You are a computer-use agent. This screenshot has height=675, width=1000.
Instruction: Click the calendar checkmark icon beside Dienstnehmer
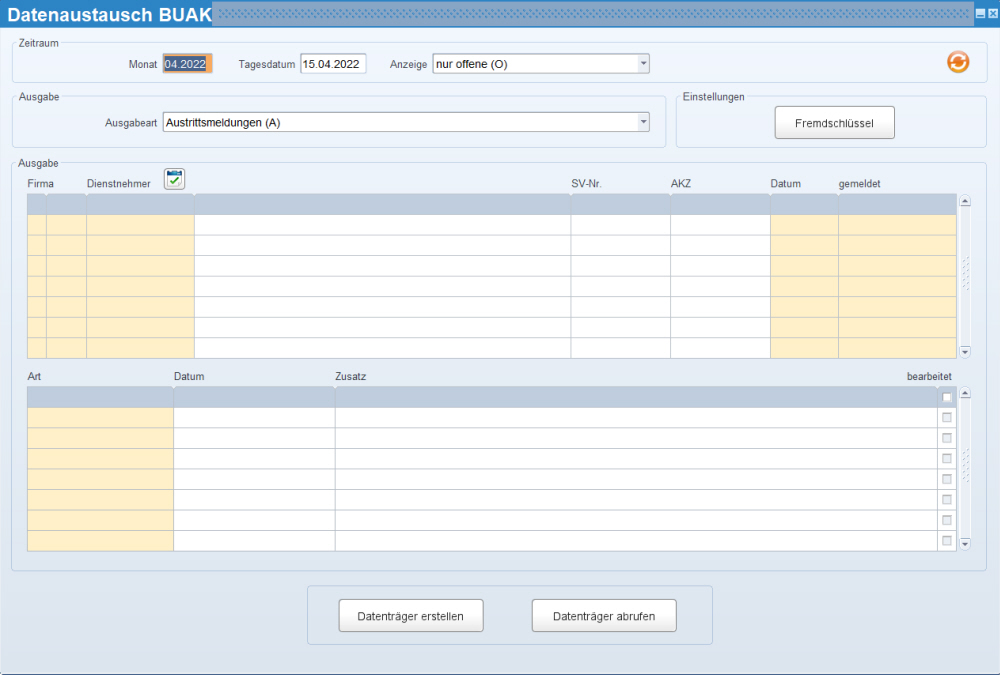(174, 179)
